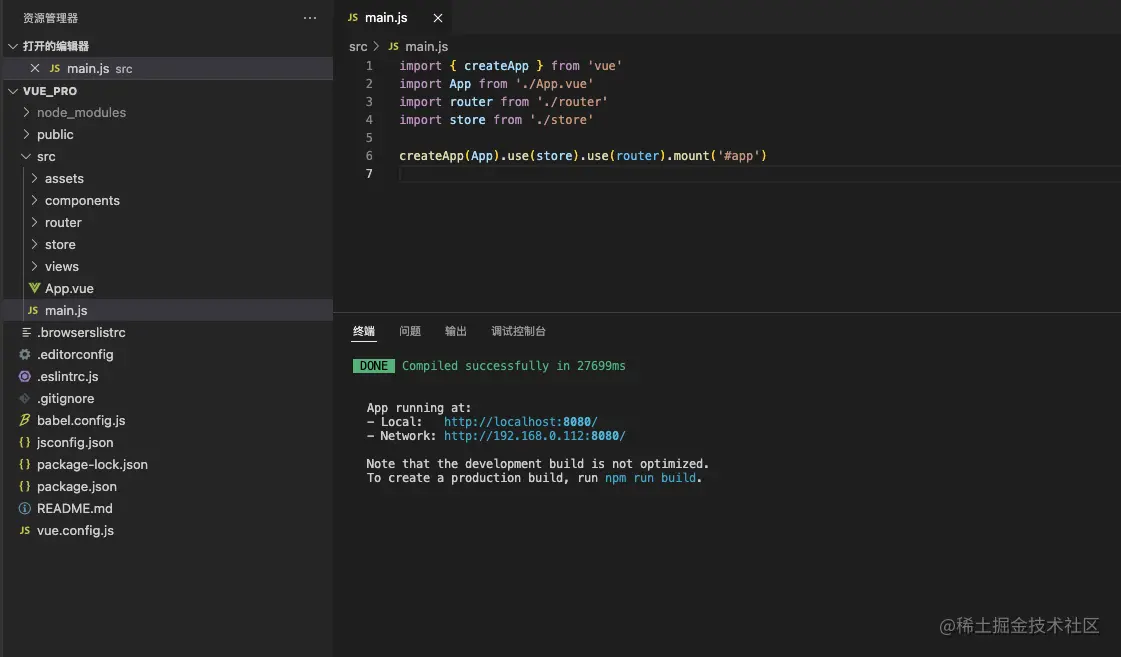
Task: Click 'npm run build' in terminal
Action: [650, 478]
